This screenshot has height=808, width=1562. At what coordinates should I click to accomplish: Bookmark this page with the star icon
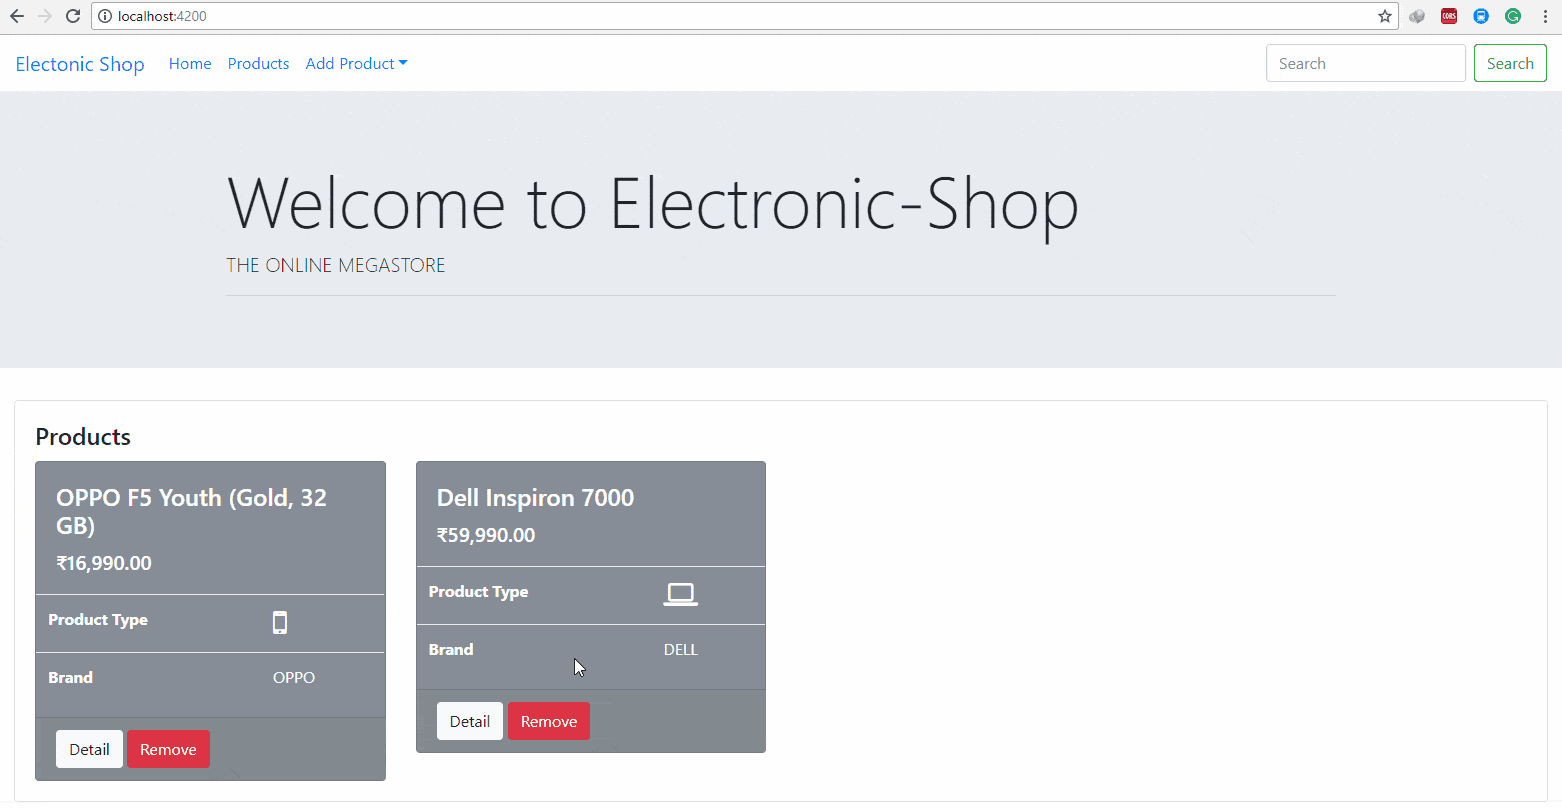[x=1385, y=16]
